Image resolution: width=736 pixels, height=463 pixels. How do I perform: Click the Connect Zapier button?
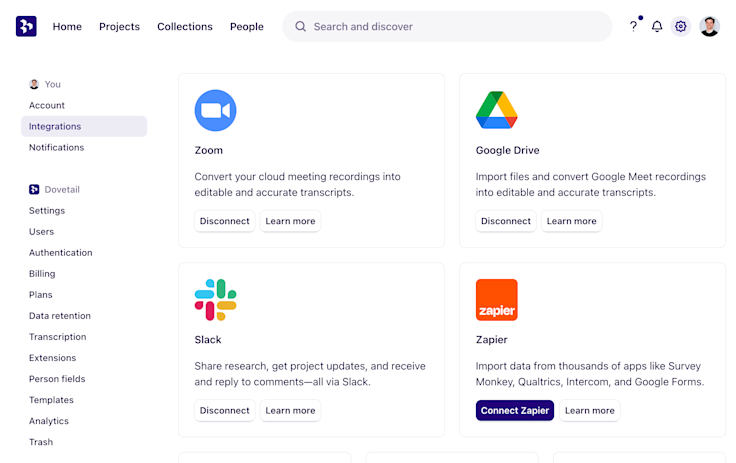(515, 410)
